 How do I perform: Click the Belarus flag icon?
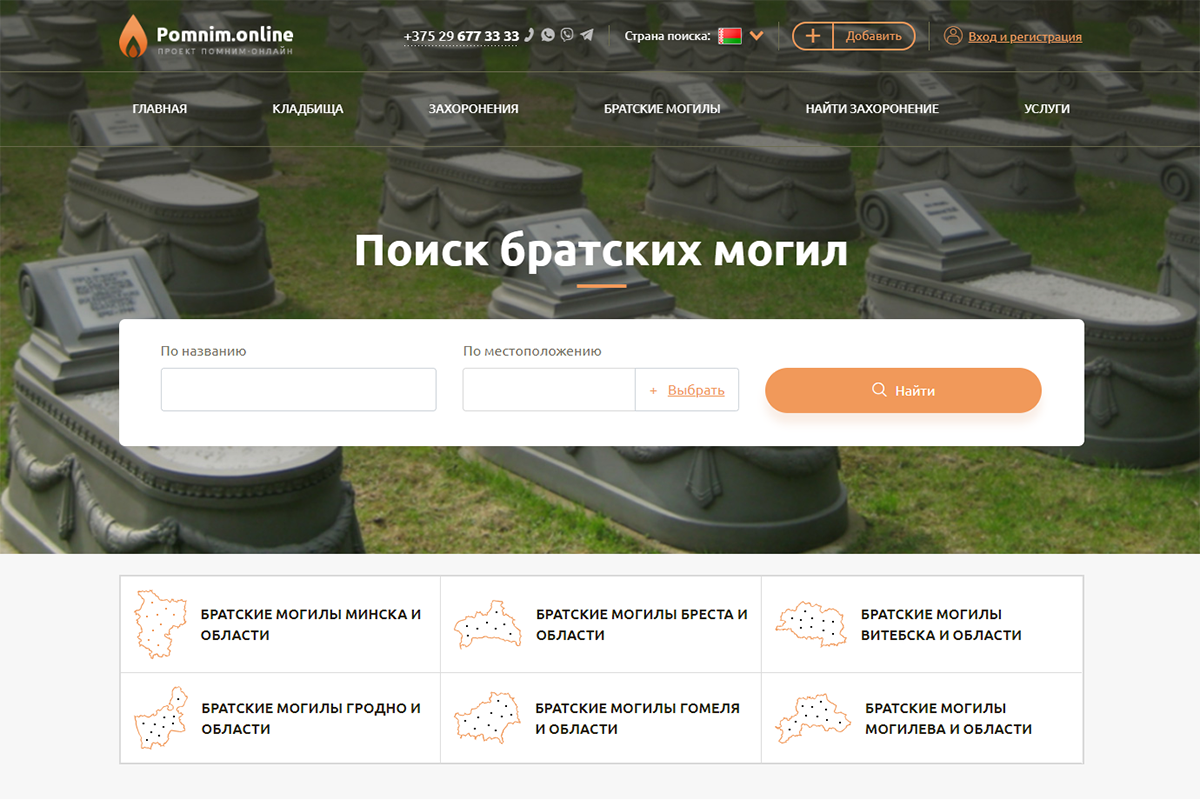[x=730, y=36]
